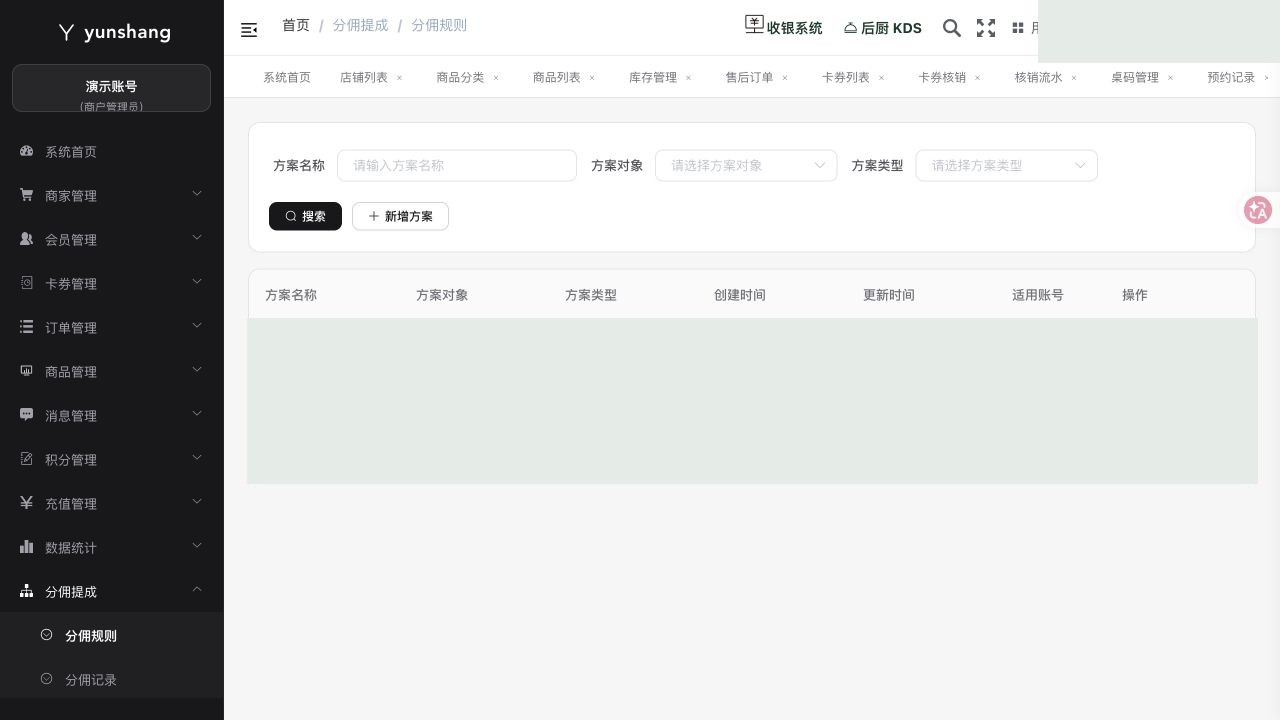The height and width of the screenshot is (720, 1280).
Task: Open the 方案类型 dropdown
Action: click(x=1007, y=165)
